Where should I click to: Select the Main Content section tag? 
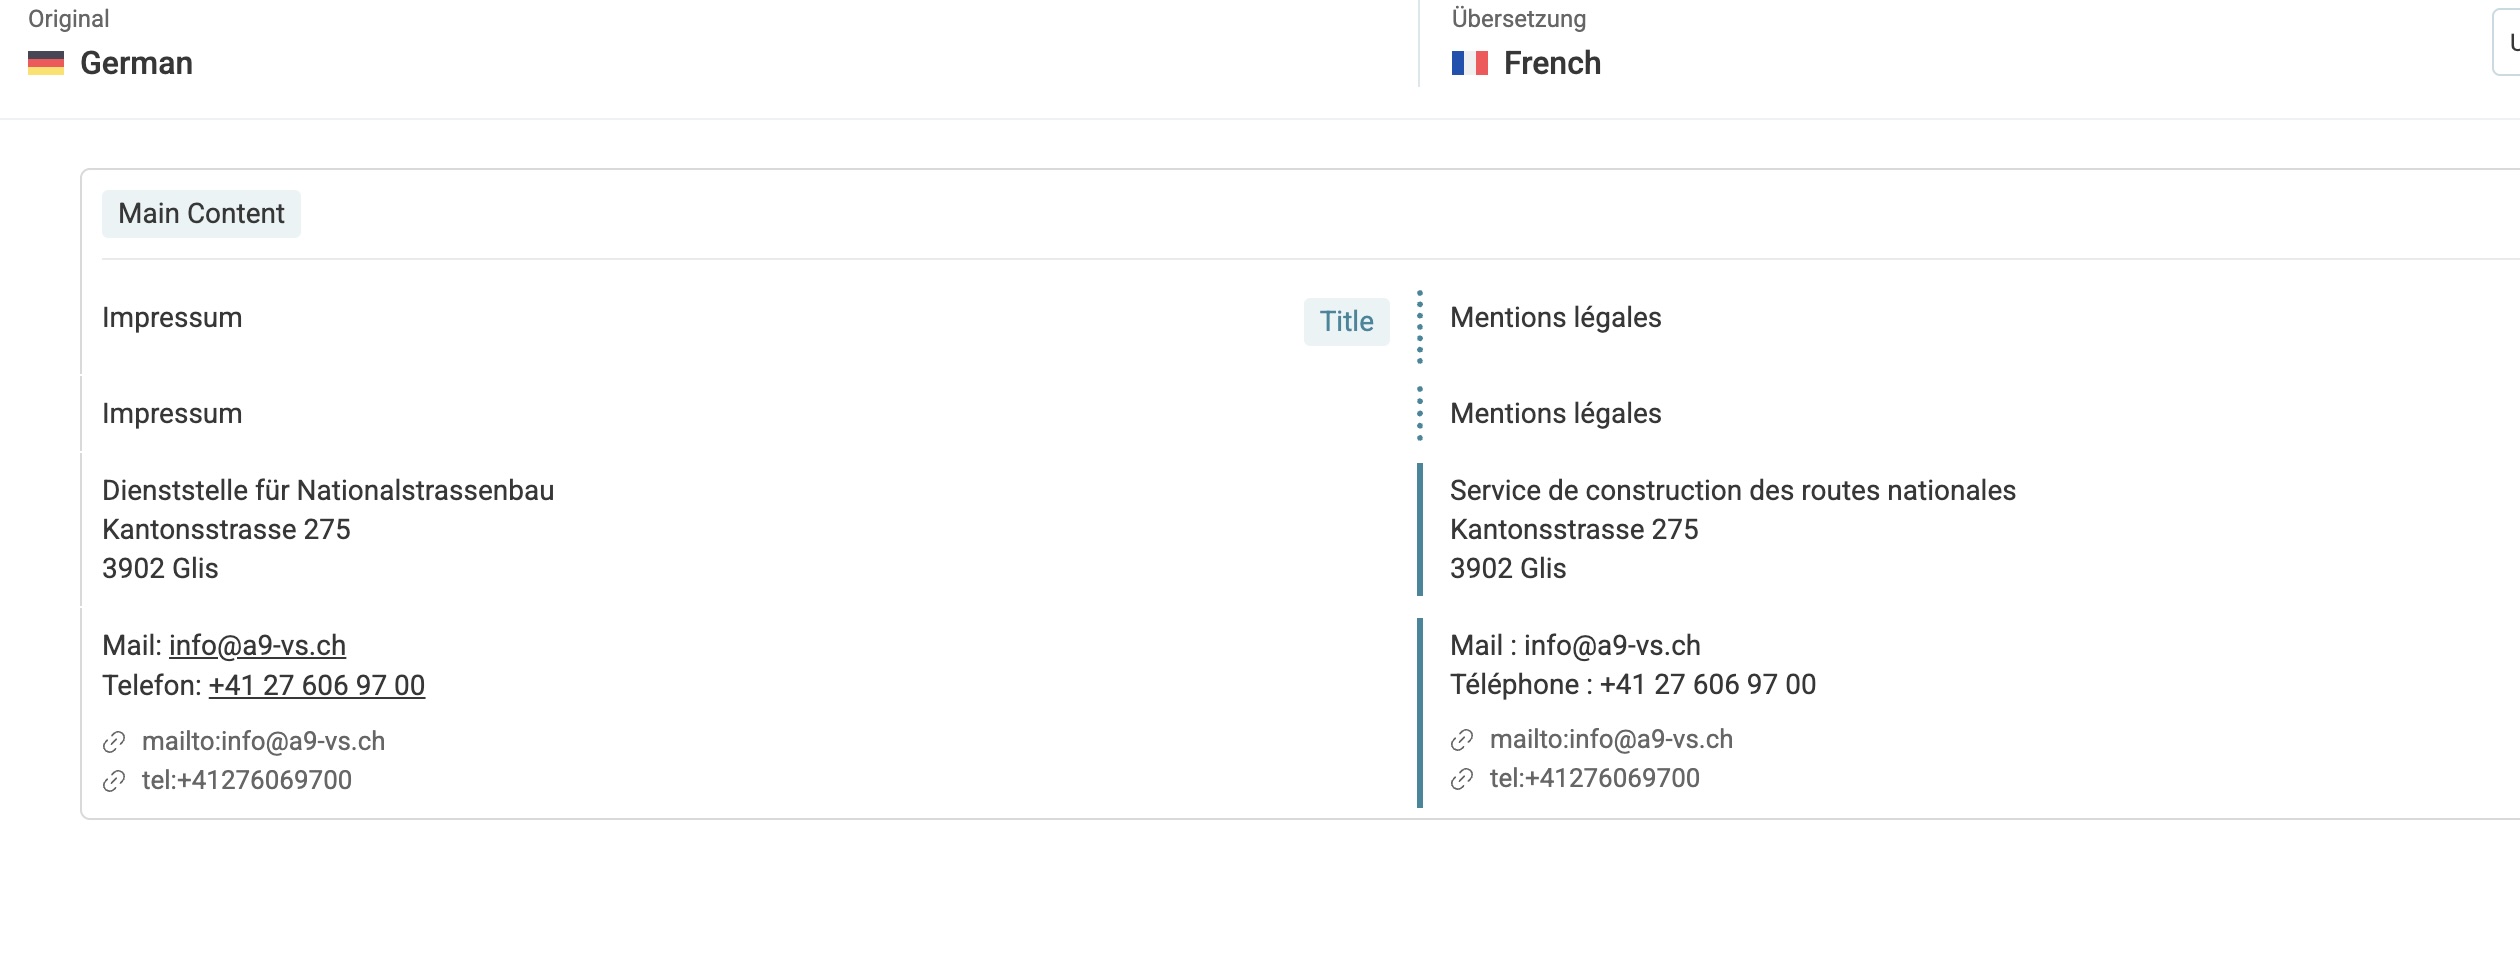click(x=201, y=214)
